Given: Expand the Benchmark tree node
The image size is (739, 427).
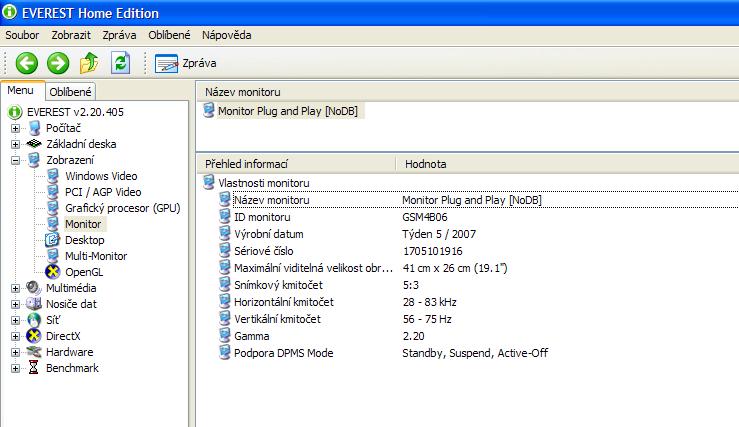Looking at the screenshot, I should [16, 369].
